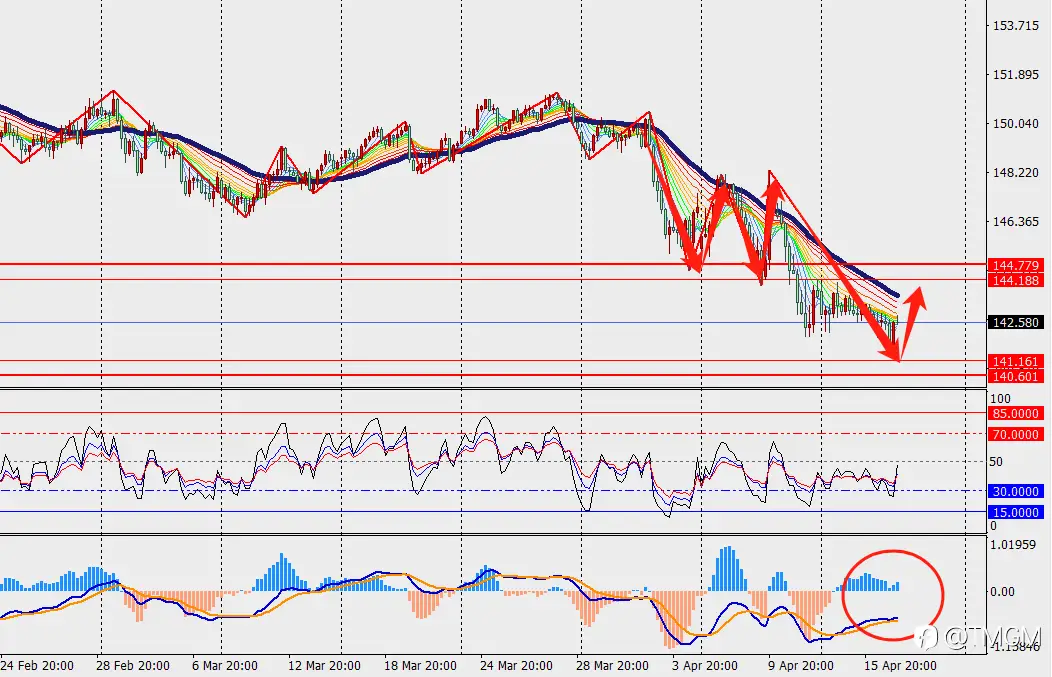Click the 24 Mar 20:00 time label
Viewport: 1052px width, 677px height.
coord(516,666)
